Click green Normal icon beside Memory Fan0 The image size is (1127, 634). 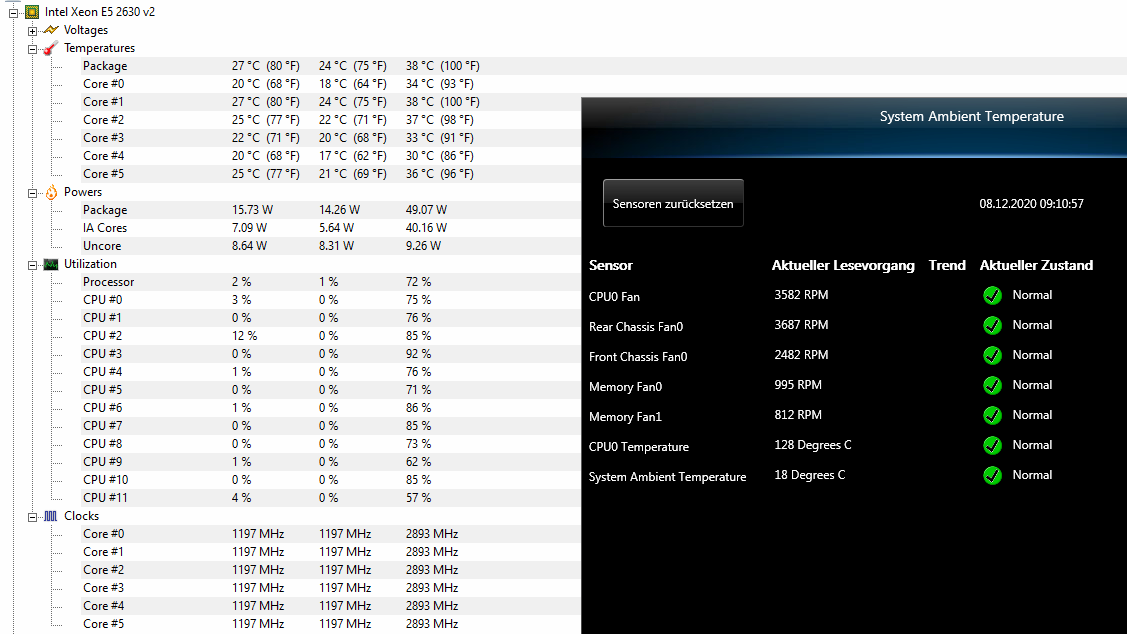[x=992, y=385]
